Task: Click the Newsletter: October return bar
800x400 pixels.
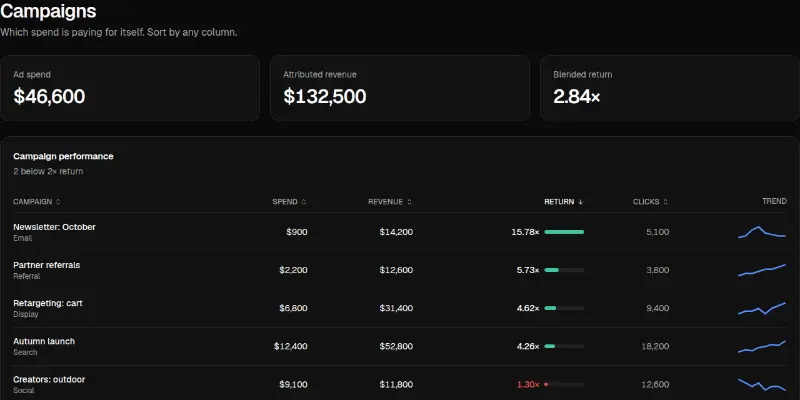Action: click(564, 232)
